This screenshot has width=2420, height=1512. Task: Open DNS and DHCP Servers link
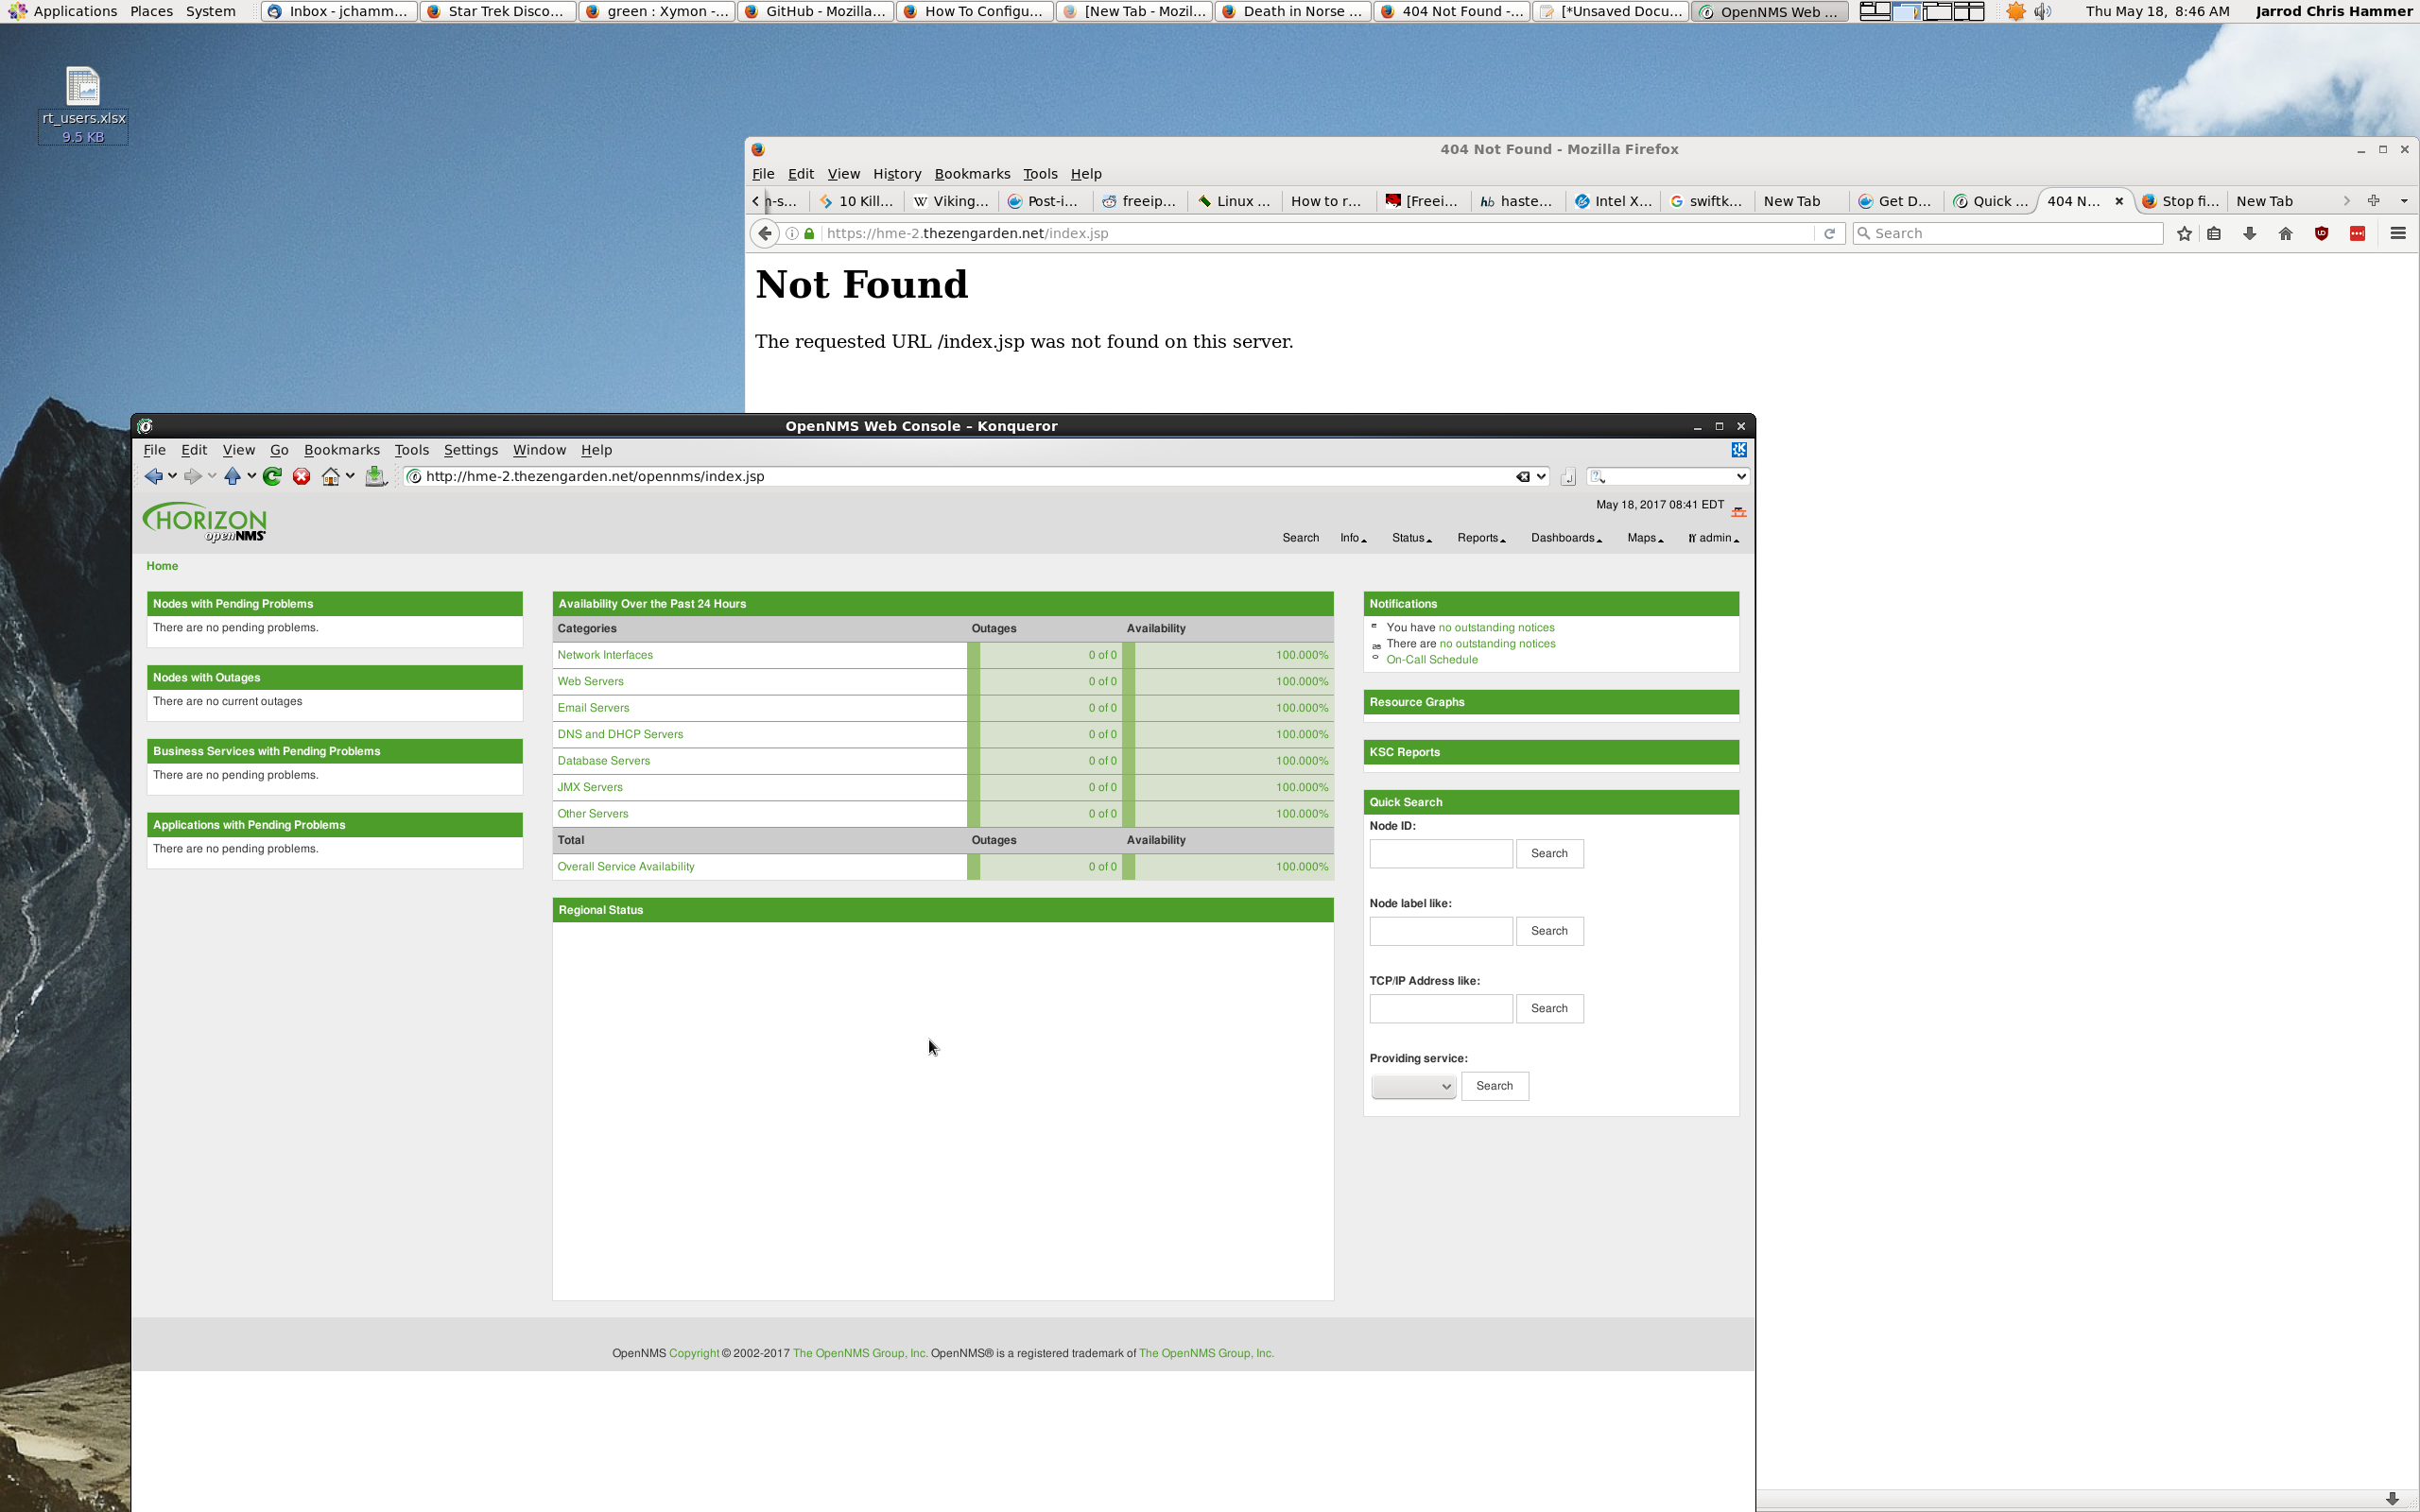(620, 734)
